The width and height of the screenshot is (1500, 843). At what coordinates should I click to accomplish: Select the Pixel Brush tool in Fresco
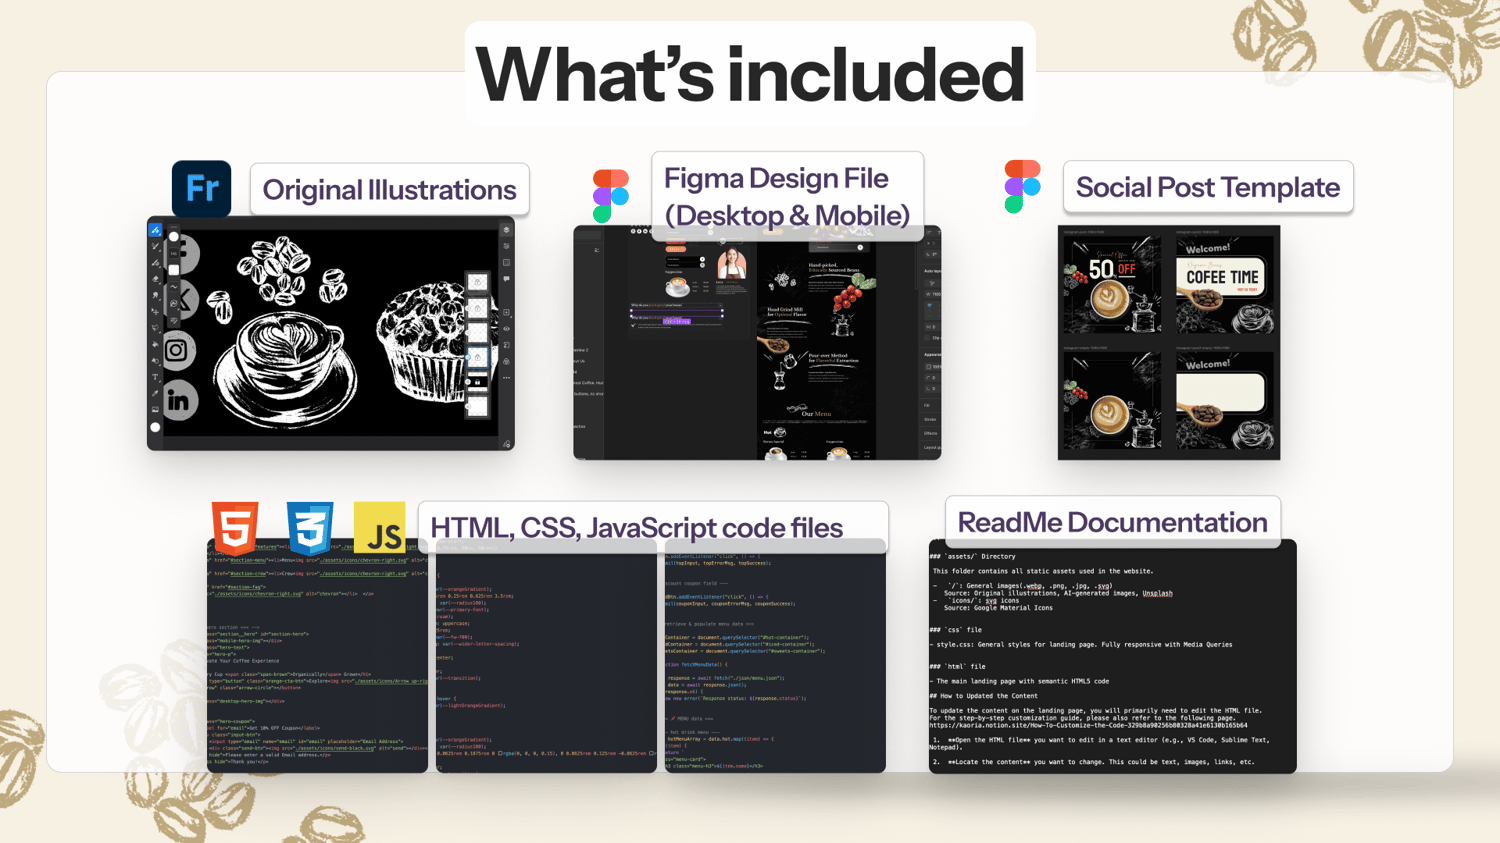(x=156, y=230)
